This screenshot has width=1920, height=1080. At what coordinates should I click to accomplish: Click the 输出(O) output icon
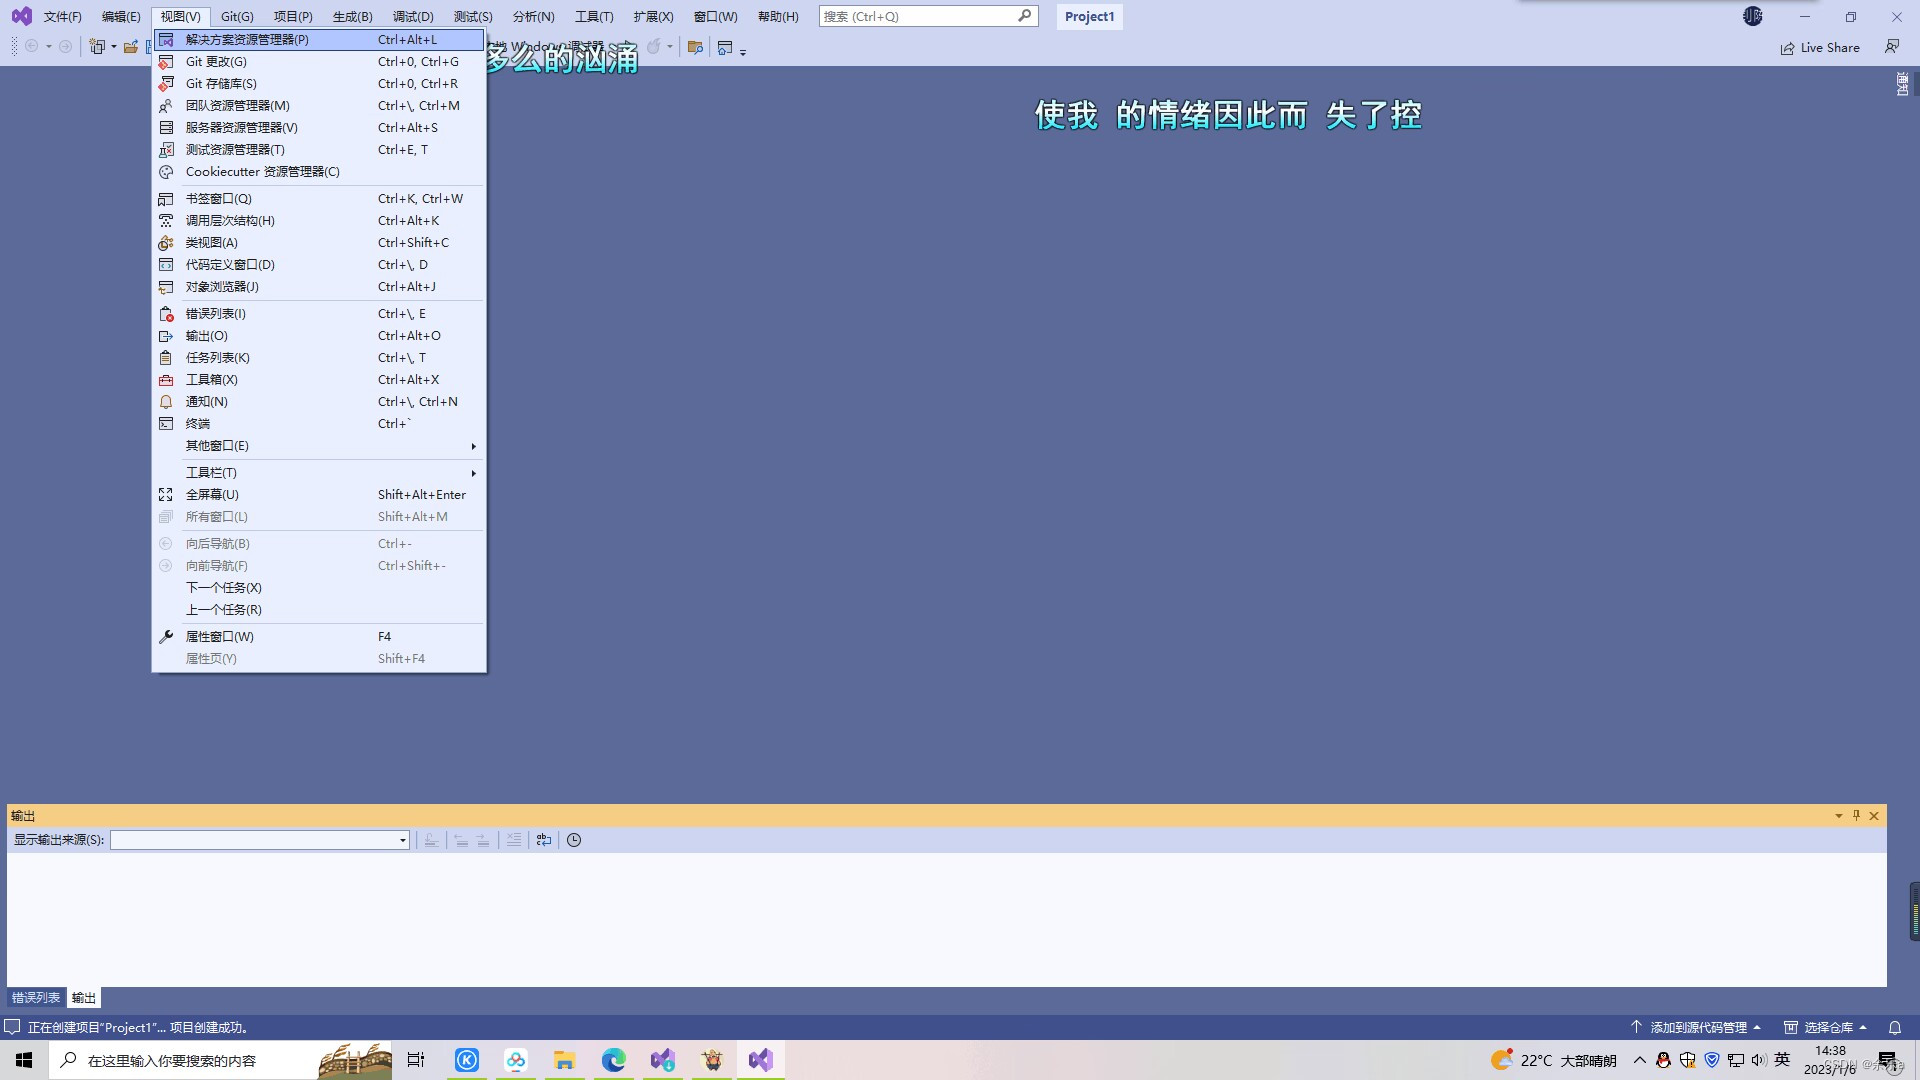(x=166, y=336)
